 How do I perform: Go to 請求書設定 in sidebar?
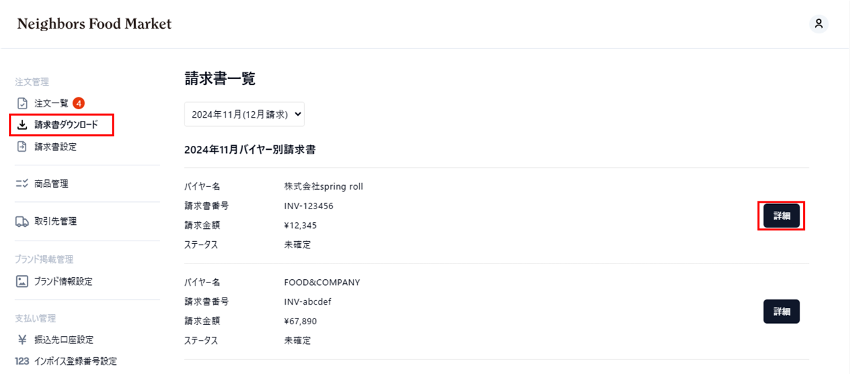[47, 146]
